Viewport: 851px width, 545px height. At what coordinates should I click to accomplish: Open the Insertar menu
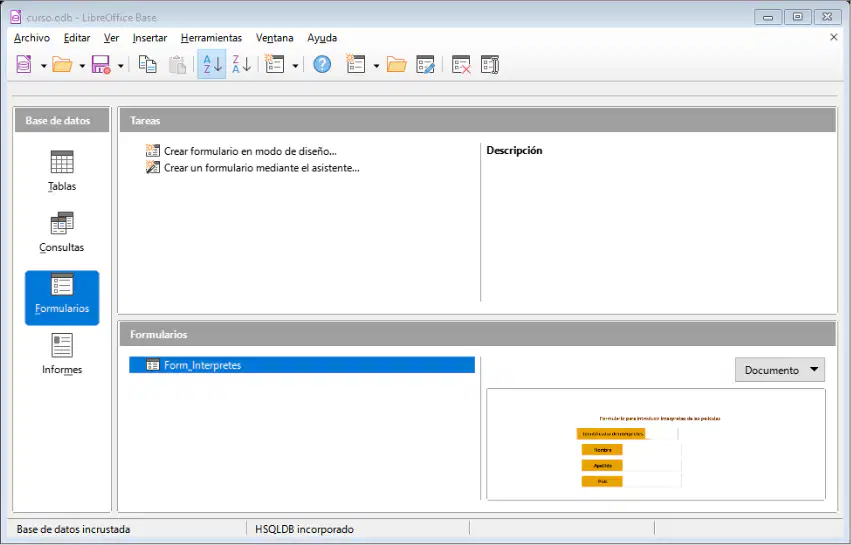coord(150,38)
